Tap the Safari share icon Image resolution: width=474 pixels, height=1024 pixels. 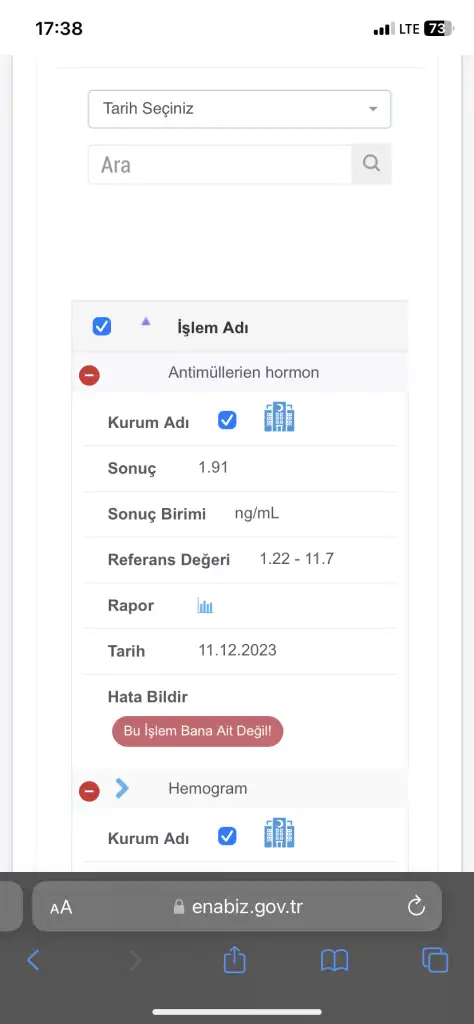click(234, 960)
